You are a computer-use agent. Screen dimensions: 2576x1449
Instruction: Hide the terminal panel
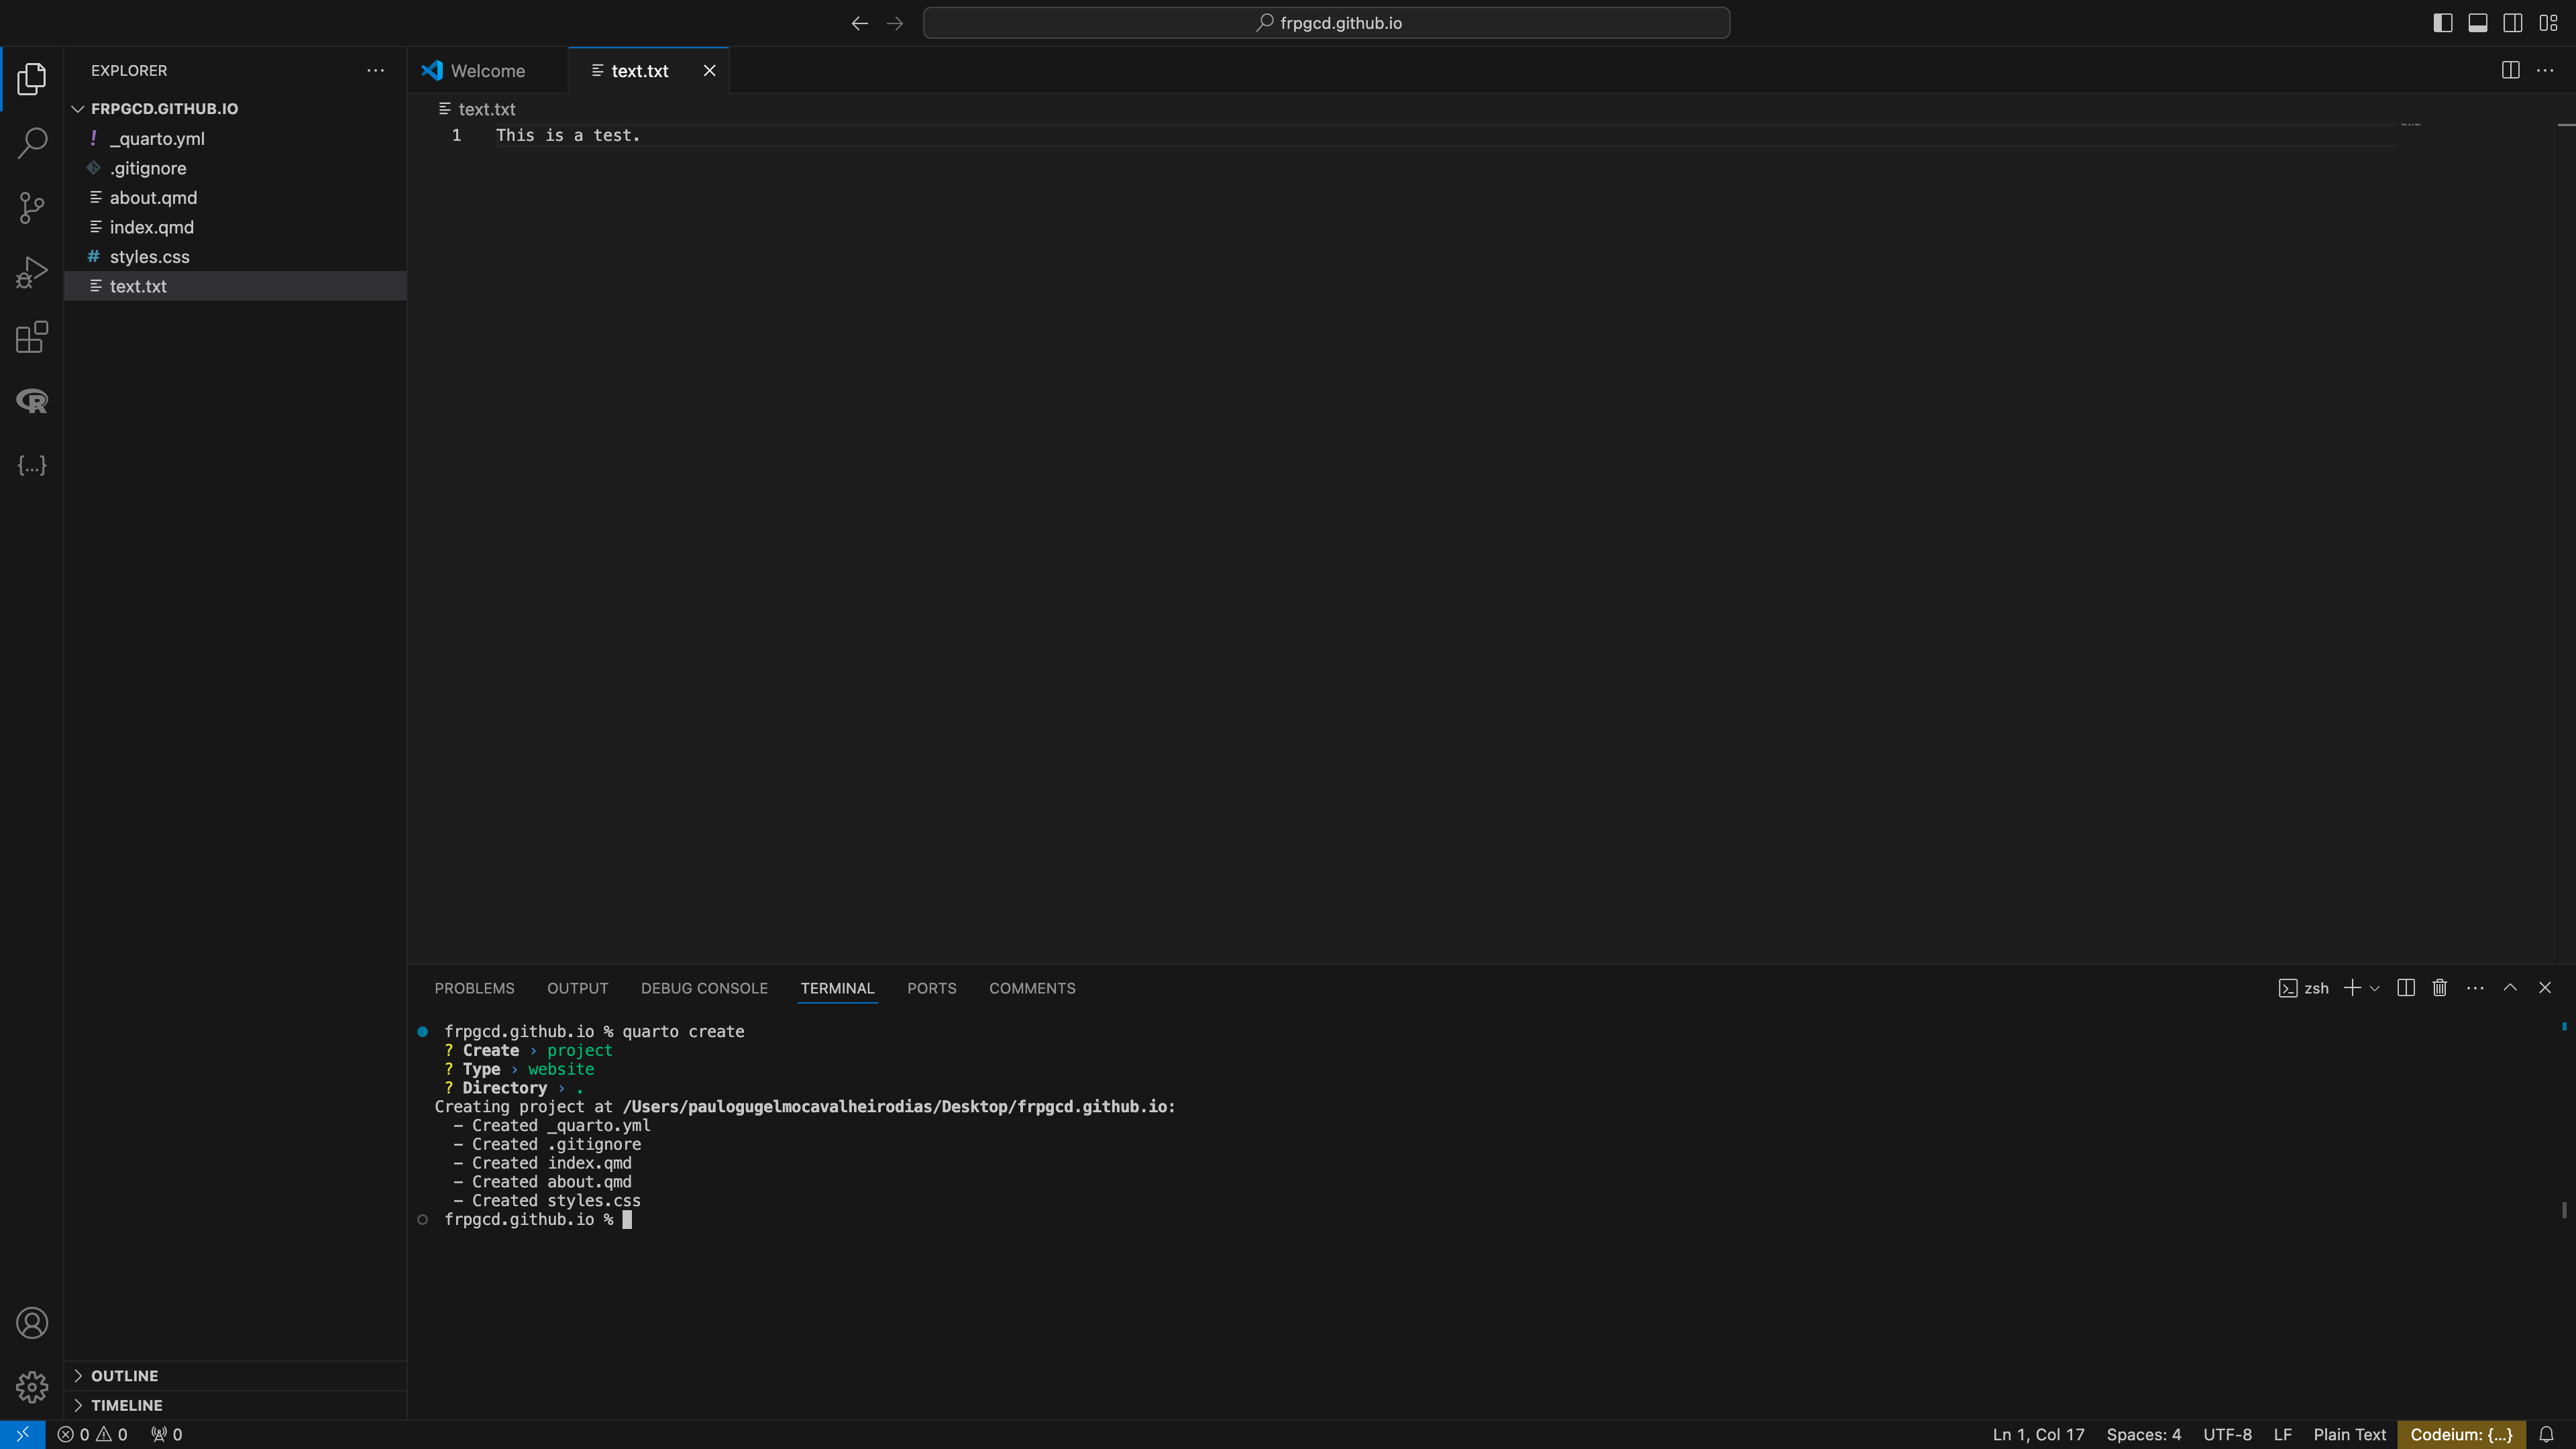2545,988
